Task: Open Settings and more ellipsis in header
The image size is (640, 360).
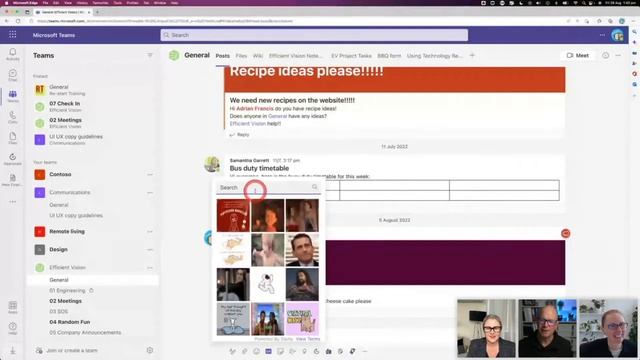Action: pos(602,35)
